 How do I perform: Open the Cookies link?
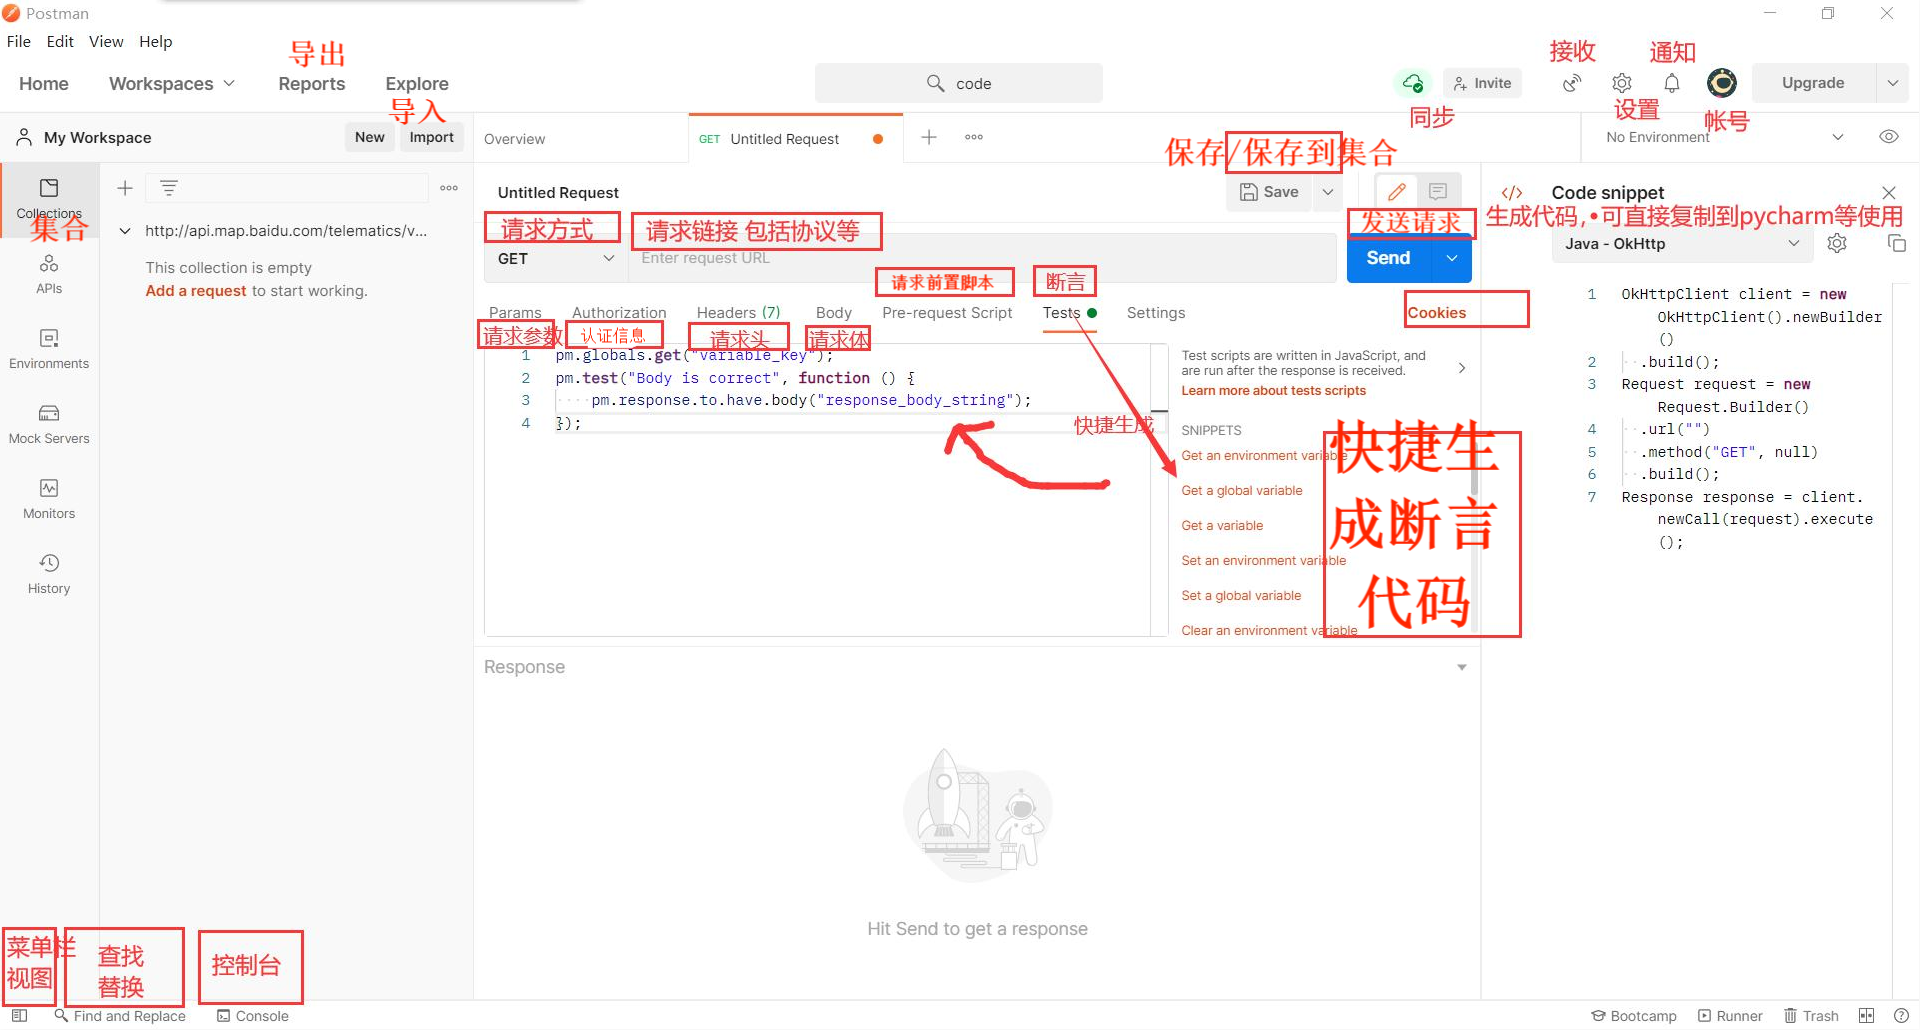click(x=1437, y=312)
